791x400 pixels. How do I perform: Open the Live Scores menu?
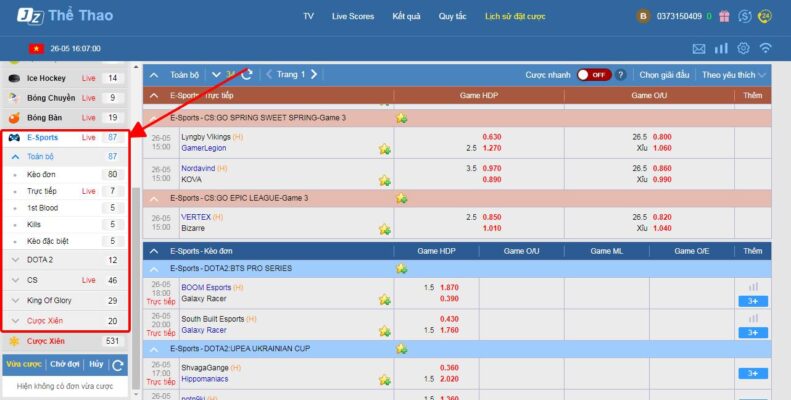coord(353,16)
